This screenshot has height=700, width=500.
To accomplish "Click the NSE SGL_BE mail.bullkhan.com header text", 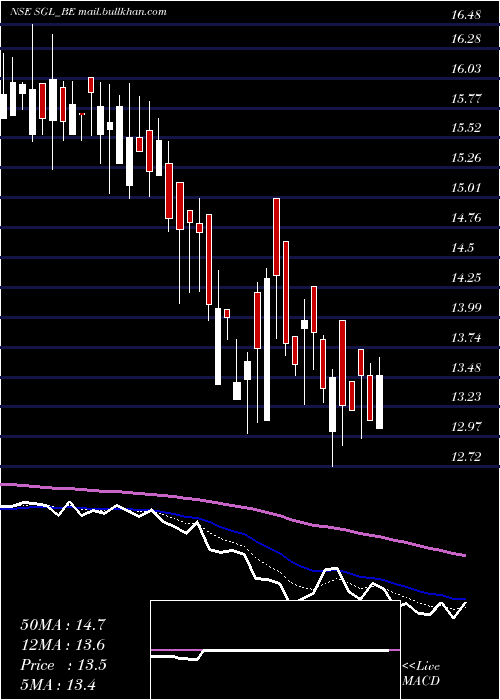I will click(88, 12).
